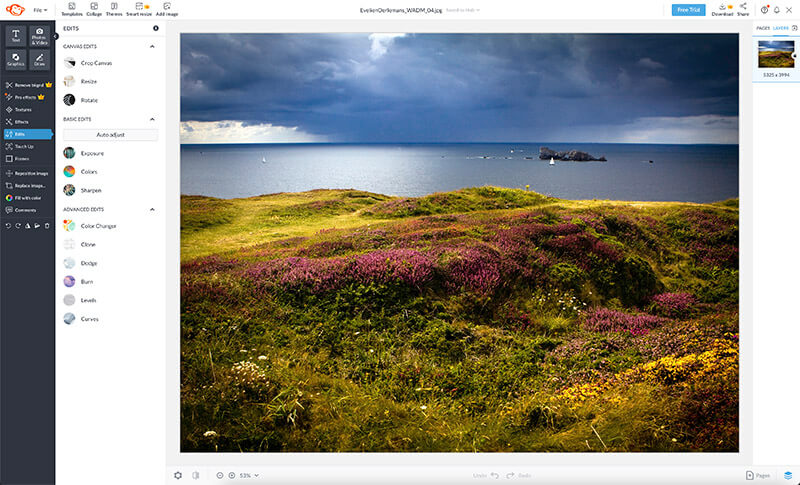Click the Auto adjust button
This screenshot has width=800, height=485.
(110, 134)
